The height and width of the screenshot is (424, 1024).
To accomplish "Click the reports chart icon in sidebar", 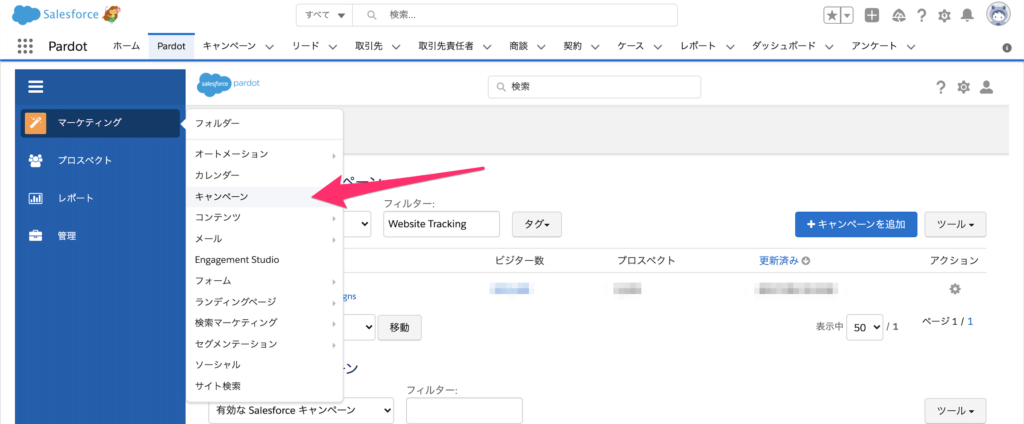I will point(35,198).
